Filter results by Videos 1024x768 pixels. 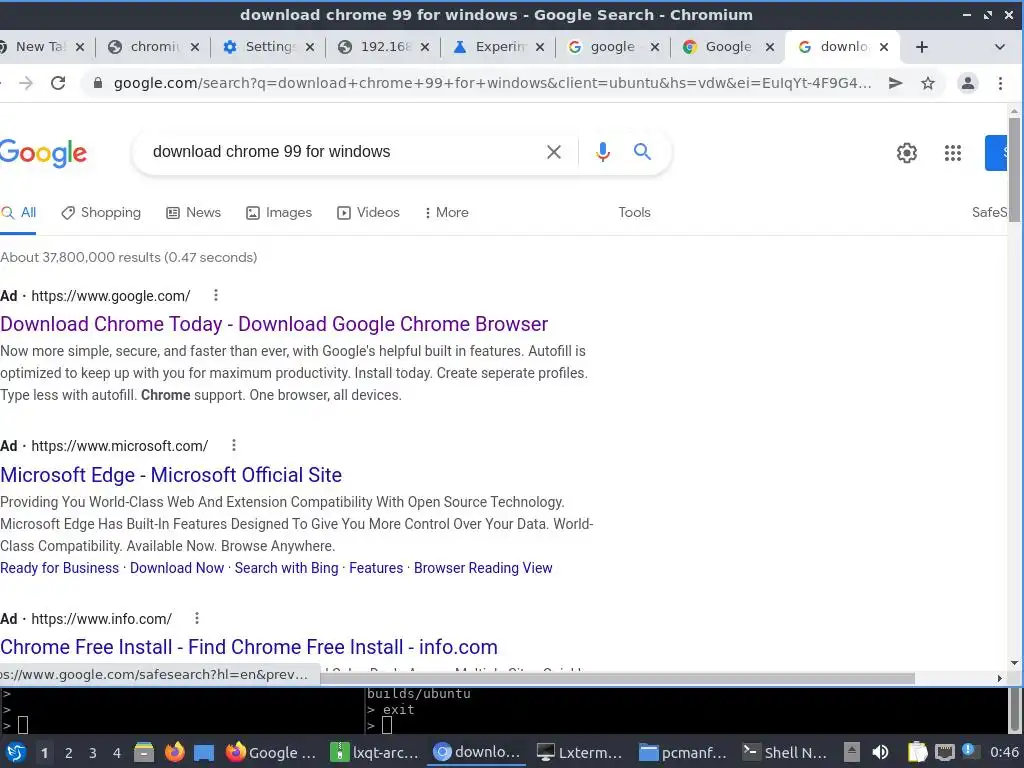click(368, 212)
